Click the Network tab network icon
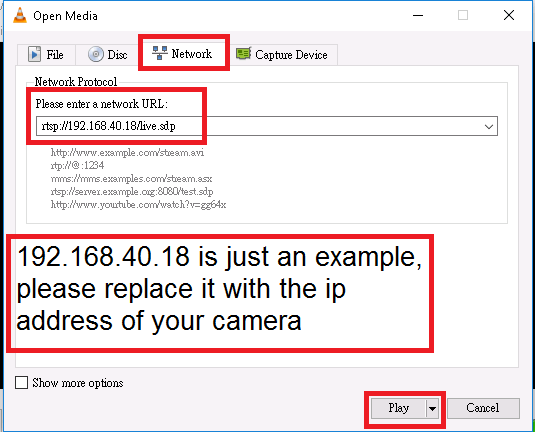 tap(160, 53)
